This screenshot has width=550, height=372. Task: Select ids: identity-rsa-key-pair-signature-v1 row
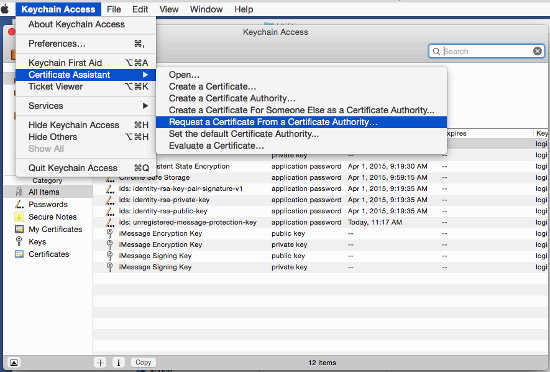click(321, 189)
